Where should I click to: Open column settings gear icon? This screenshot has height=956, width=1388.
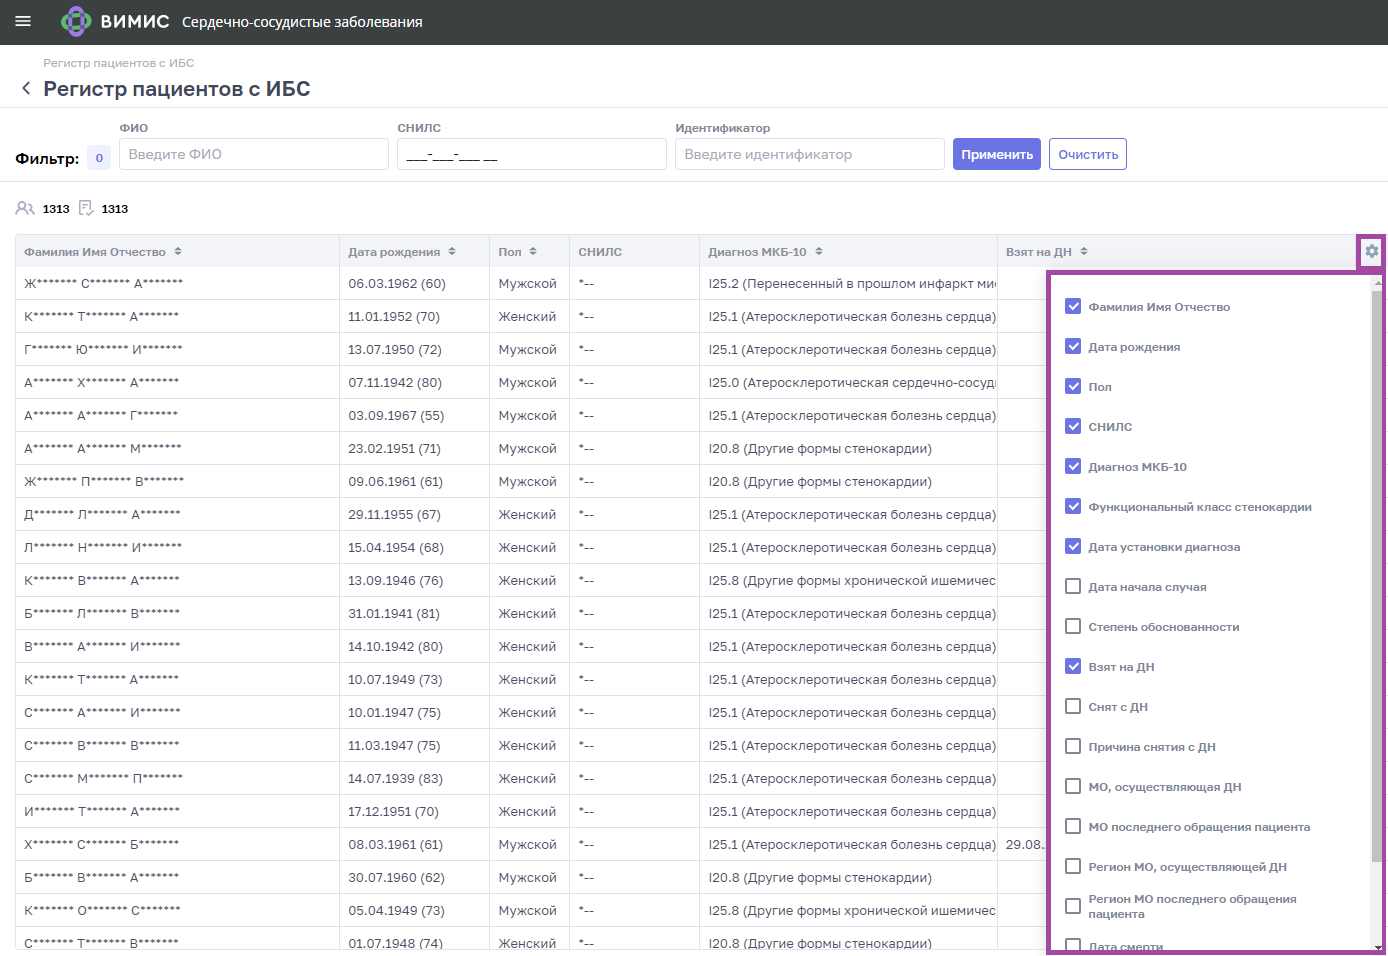tap(1371, 252)
